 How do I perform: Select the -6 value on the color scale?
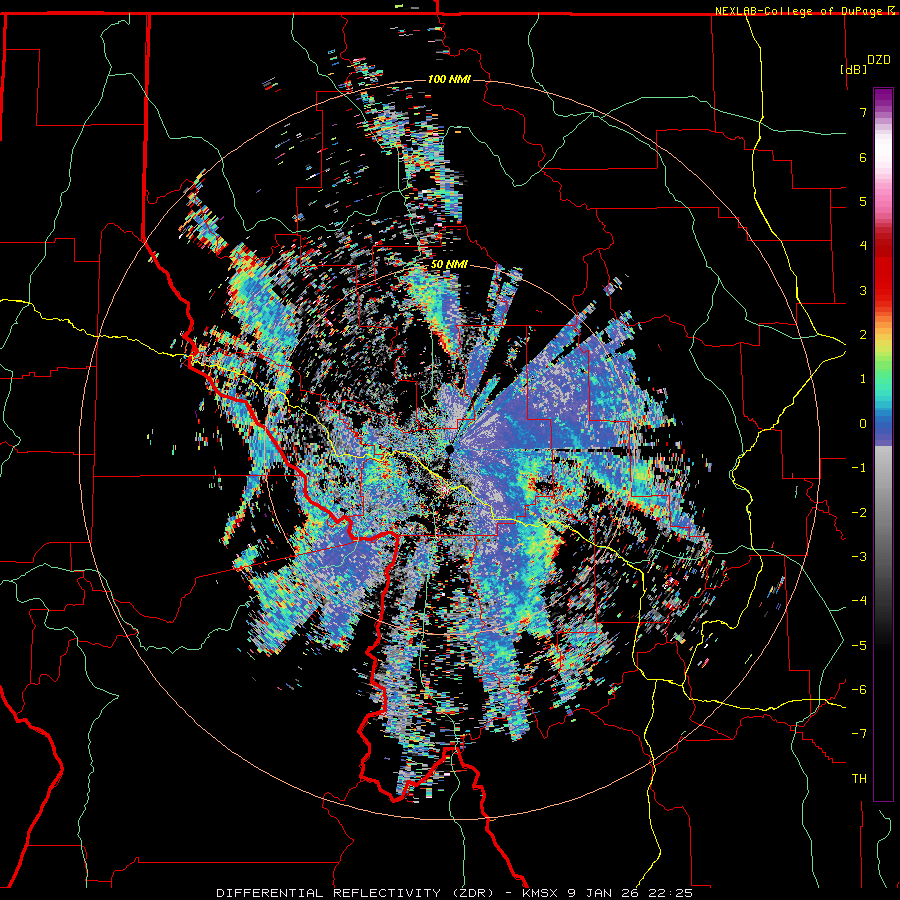pyautogui.click(x=859, y=690)
